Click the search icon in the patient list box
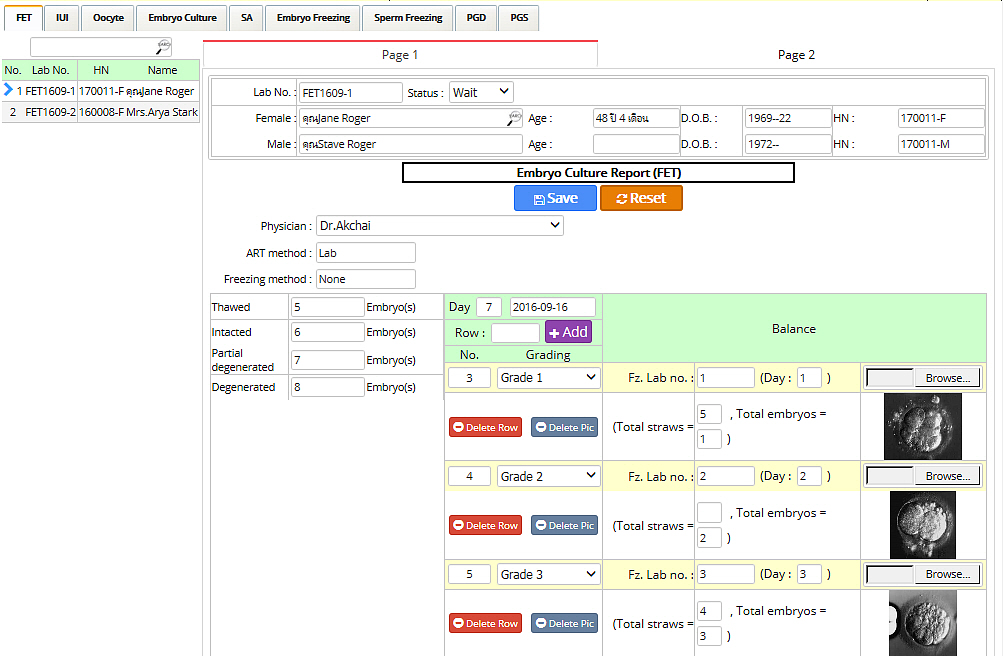This screenshot has height=656, width=1003. tap(164, 46)
